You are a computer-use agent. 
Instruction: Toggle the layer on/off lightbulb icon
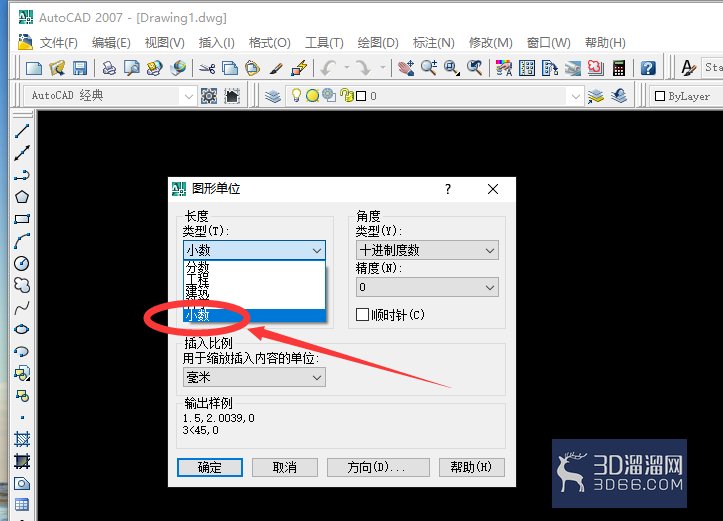(296, 95)
